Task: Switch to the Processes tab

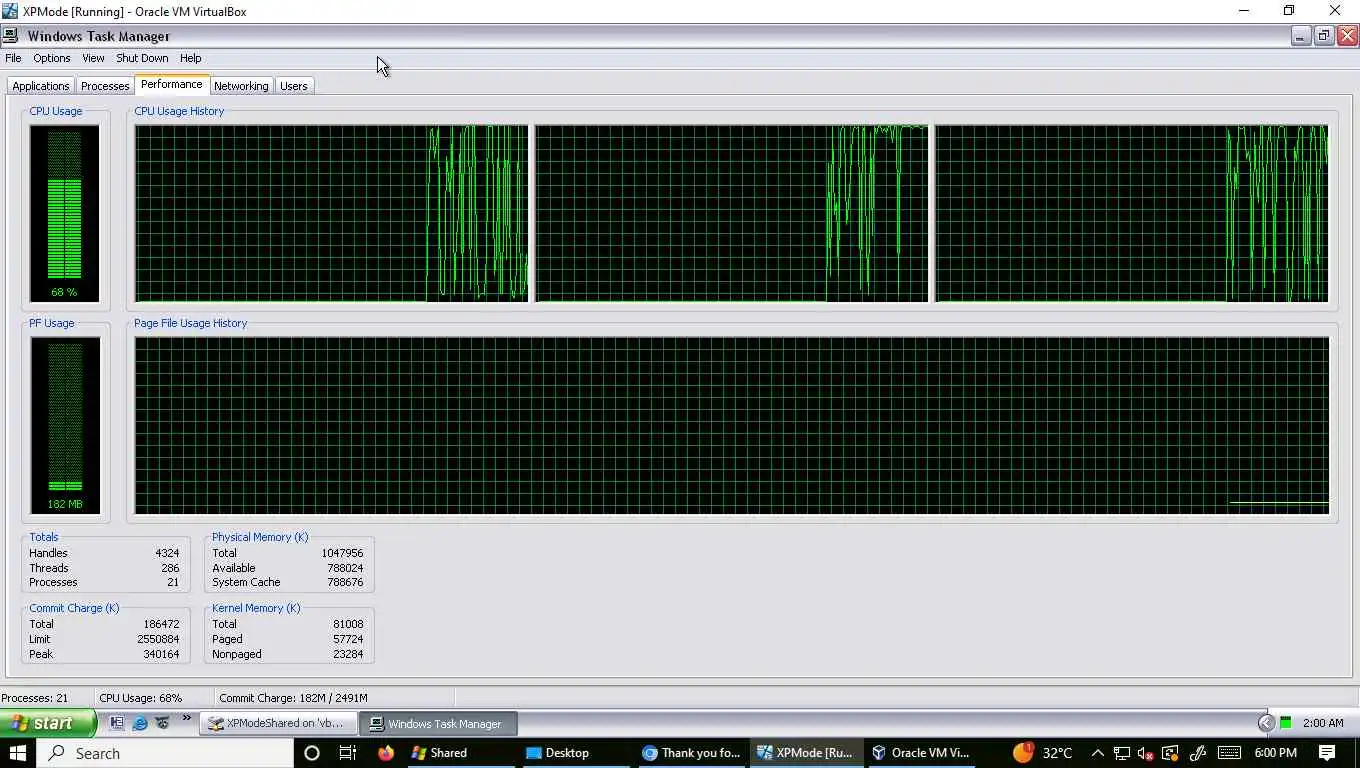Action: click(105, 86)
